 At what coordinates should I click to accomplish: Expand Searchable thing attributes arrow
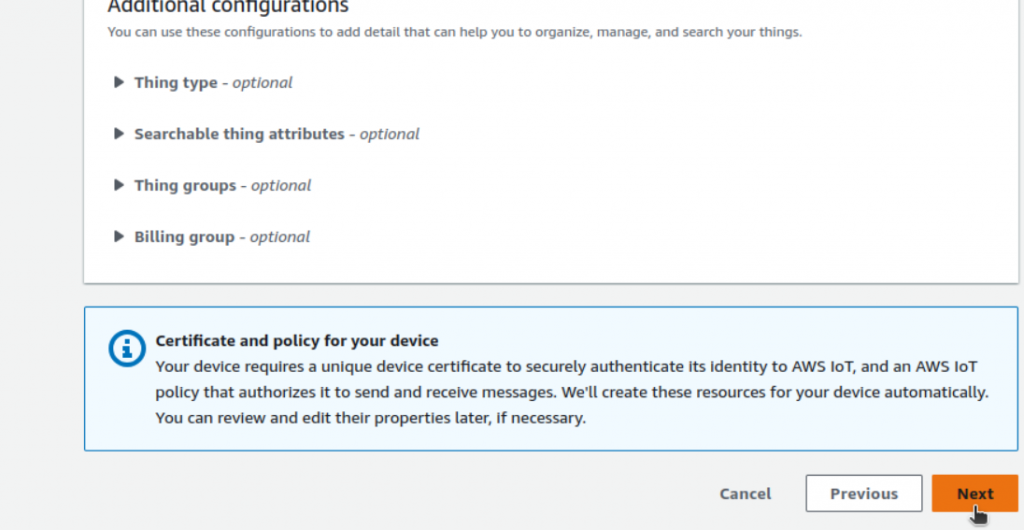119,134
